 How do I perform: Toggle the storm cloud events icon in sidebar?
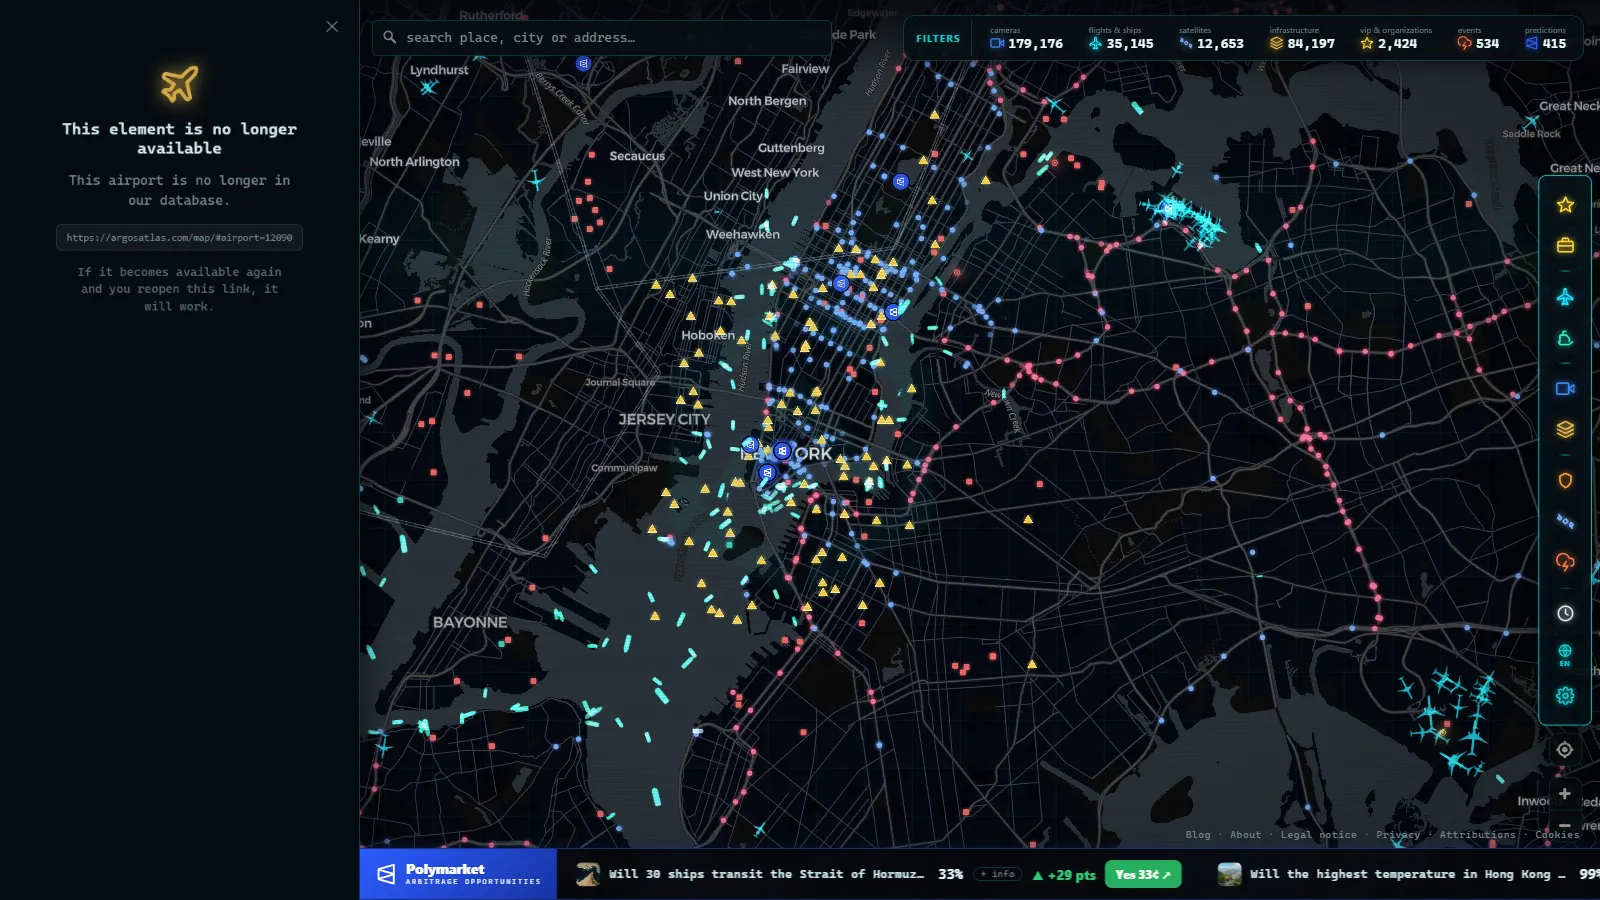pos(1565,562)
